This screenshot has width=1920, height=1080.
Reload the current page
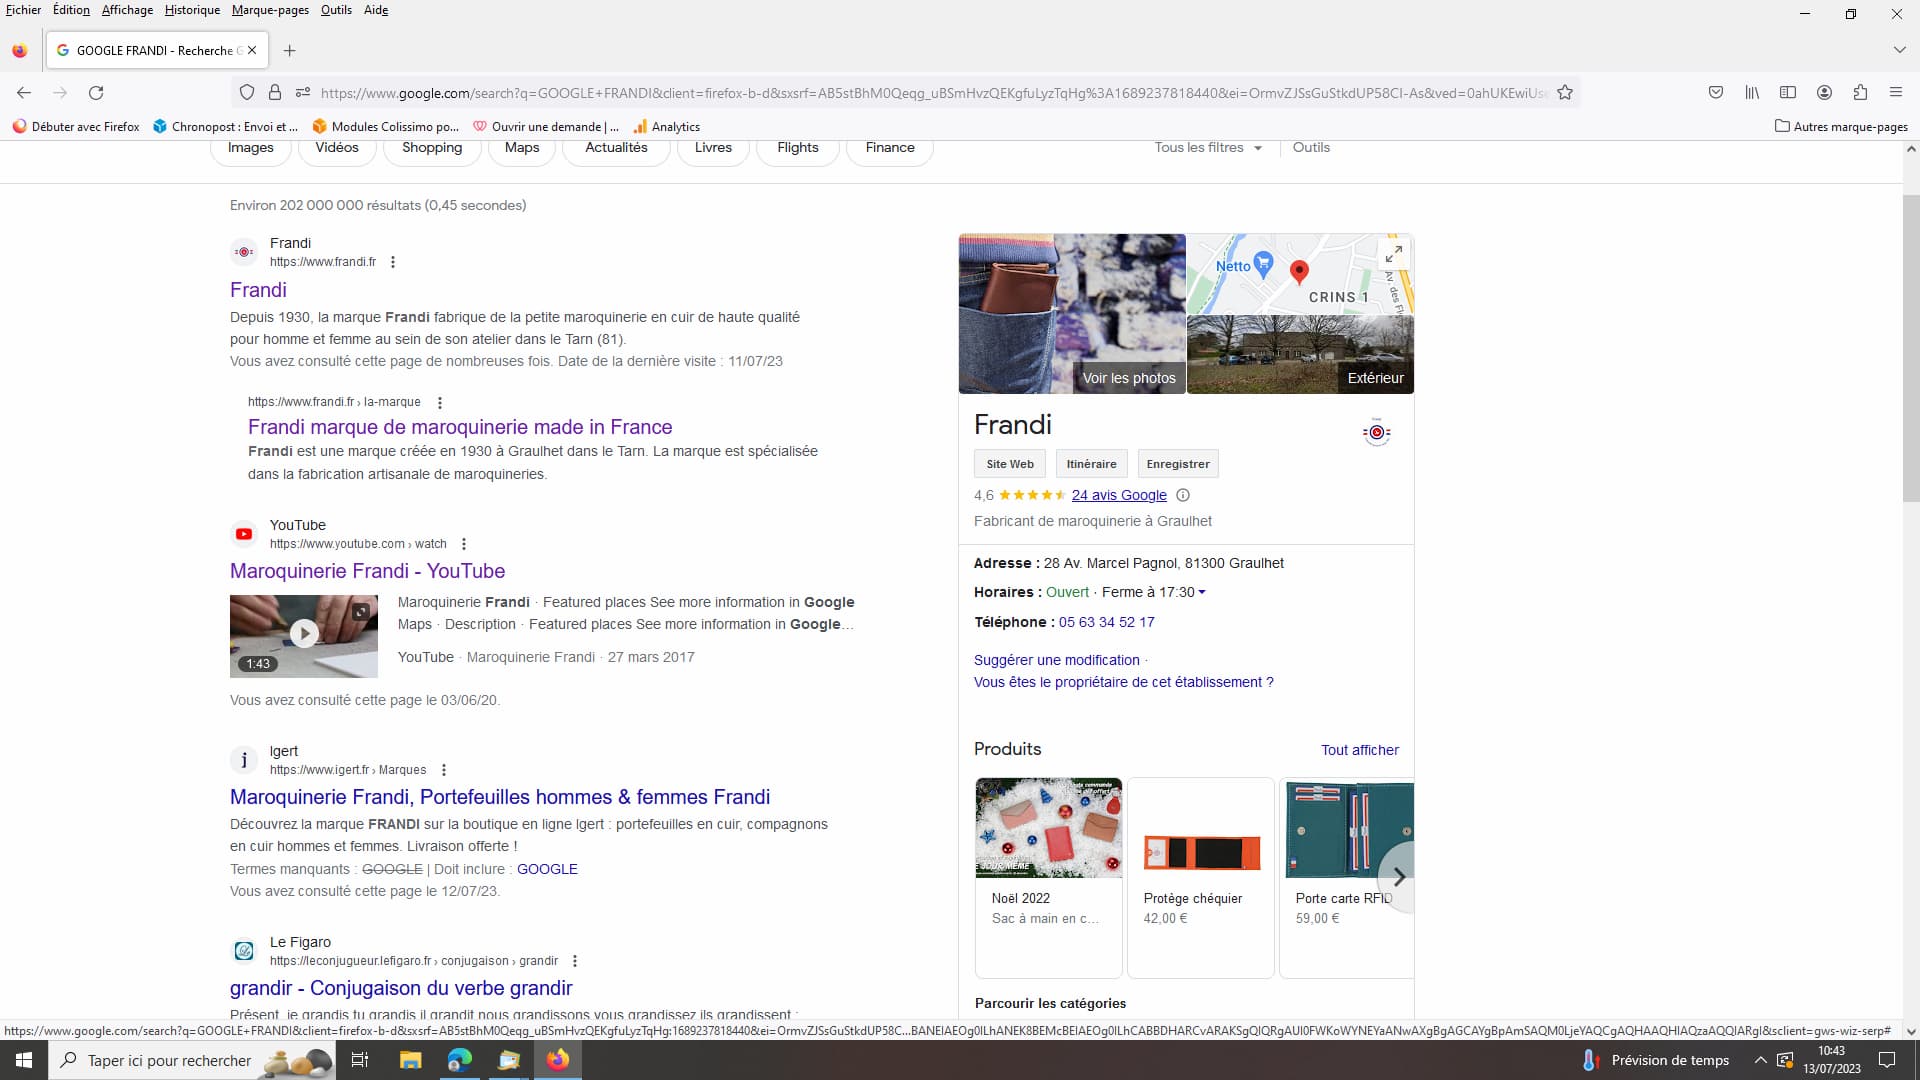pos(96,93)
